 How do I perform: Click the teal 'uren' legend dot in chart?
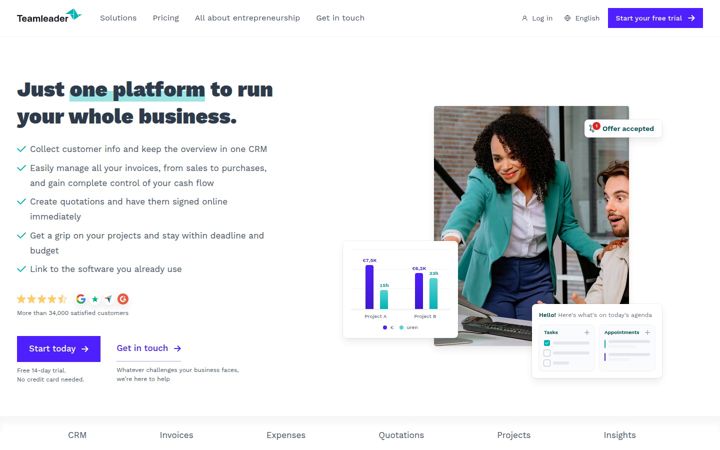click(x=401, y=327)
